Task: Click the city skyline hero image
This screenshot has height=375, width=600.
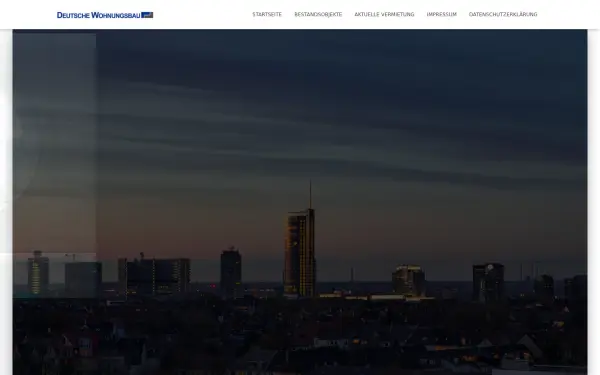Action: [x=300, y=202]
